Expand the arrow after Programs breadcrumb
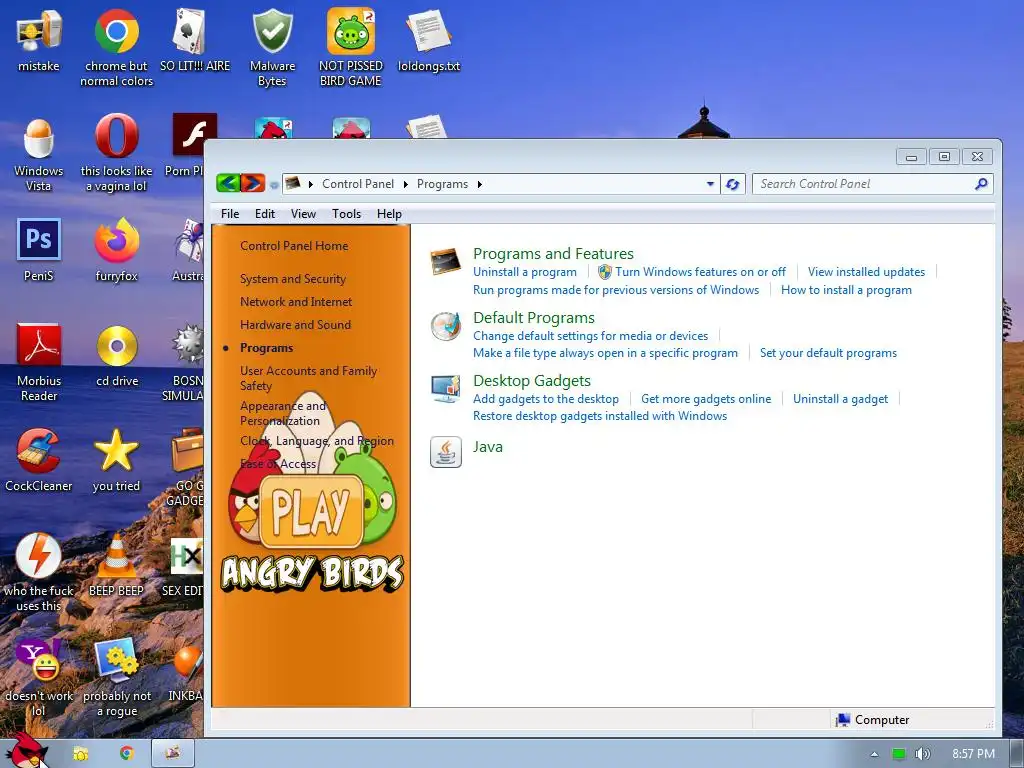Screen dimensions: 1024x768 click(479, 184)
